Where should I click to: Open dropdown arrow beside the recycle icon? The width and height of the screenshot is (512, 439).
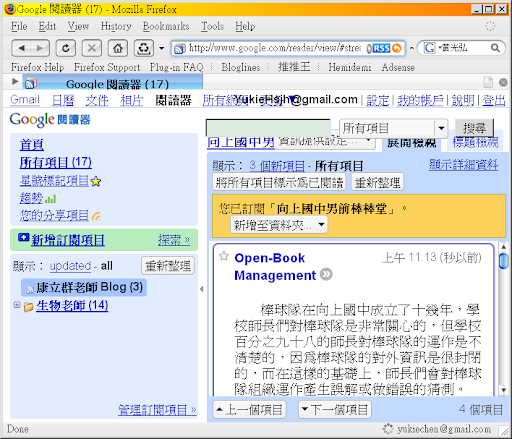162,48
